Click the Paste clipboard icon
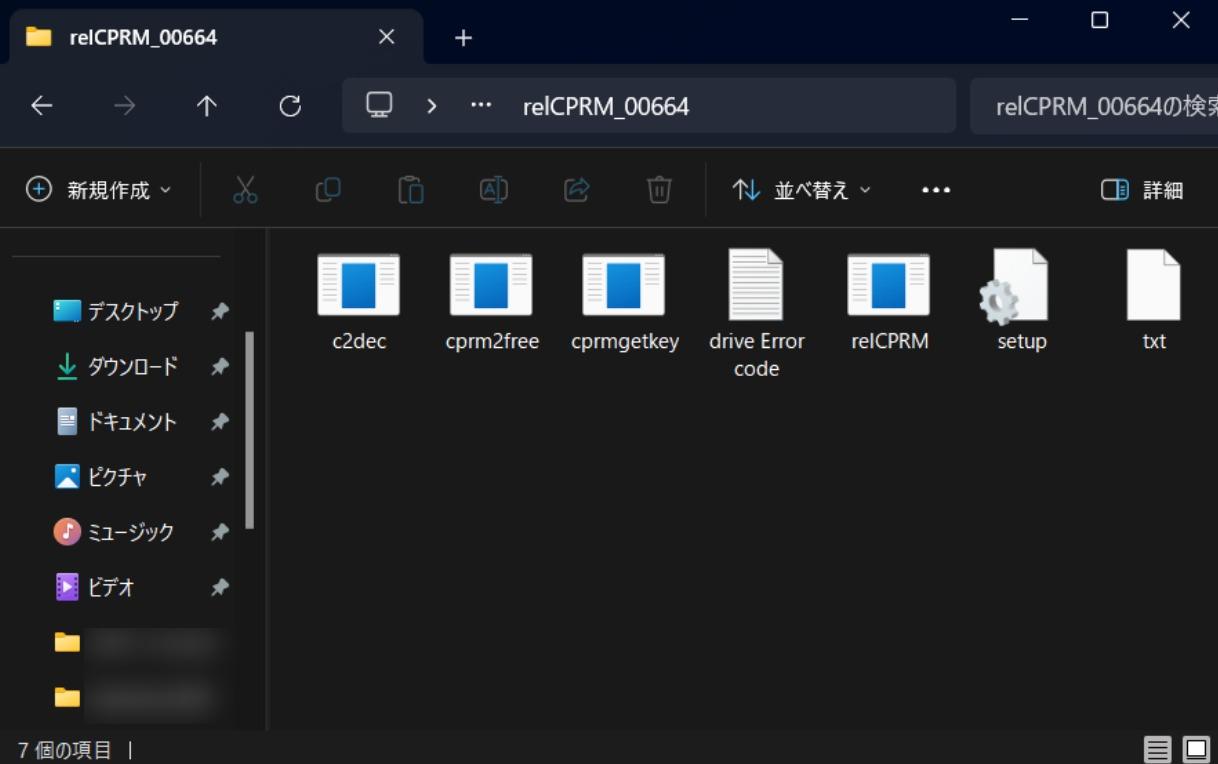The image size is (1218, 764). tap(411, 190)
